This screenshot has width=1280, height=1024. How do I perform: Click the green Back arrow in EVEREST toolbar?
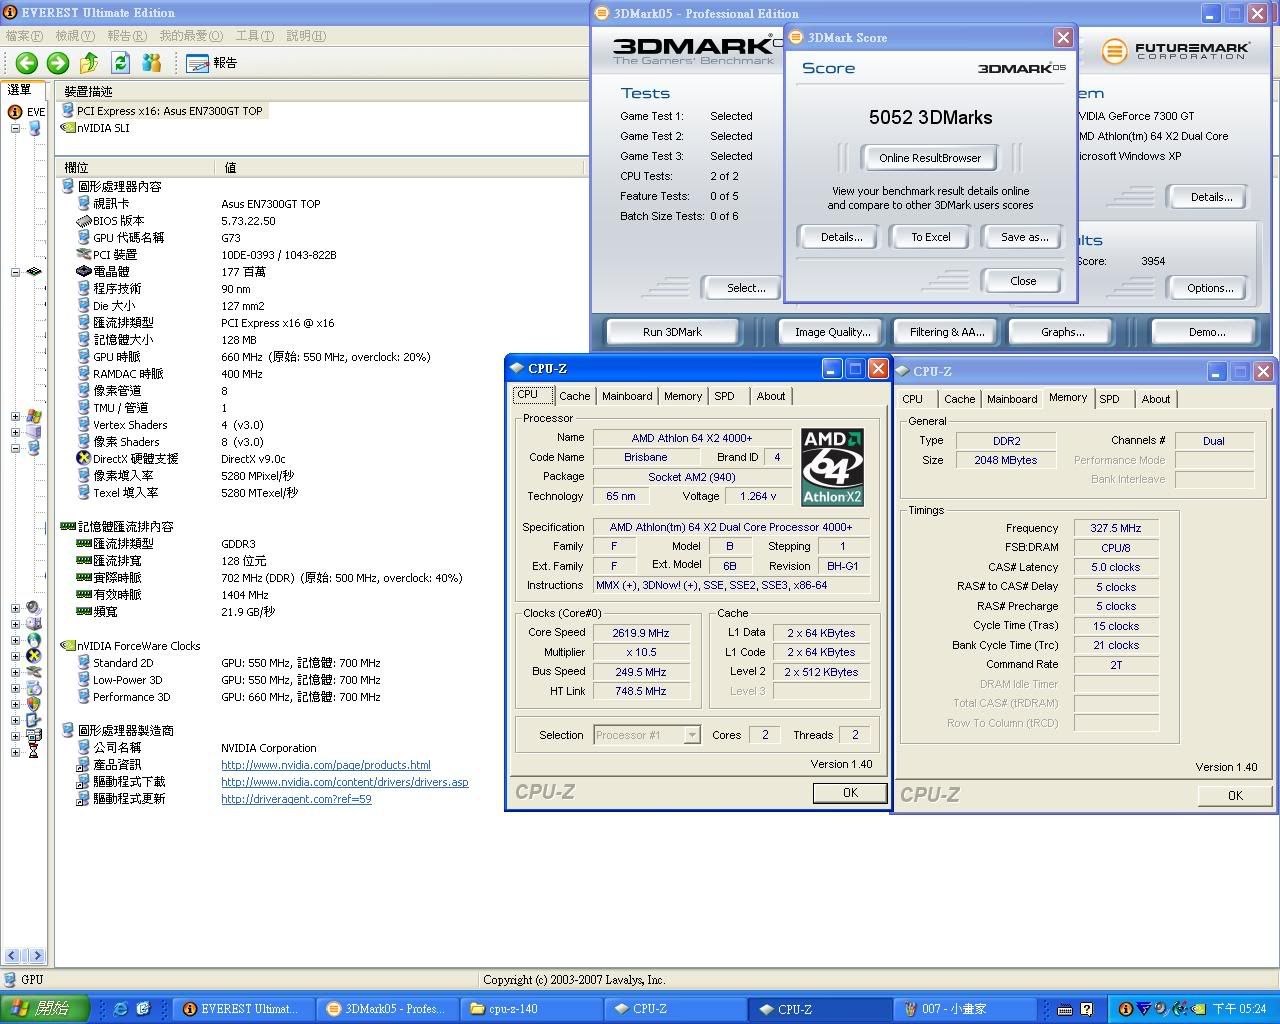coord(26,63)
